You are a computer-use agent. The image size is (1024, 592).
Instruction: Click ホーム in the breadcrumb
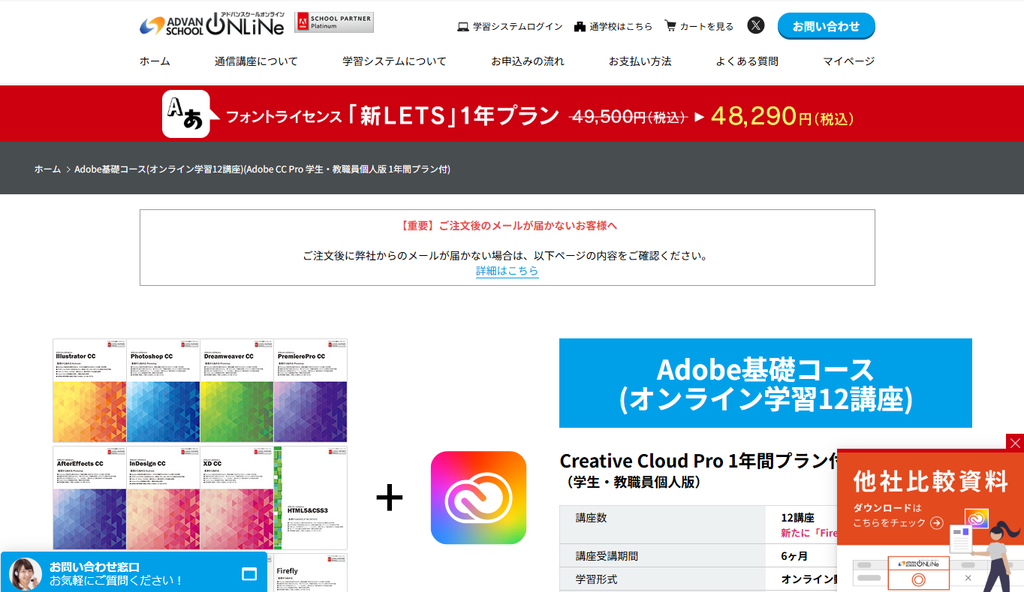point(48,169)
